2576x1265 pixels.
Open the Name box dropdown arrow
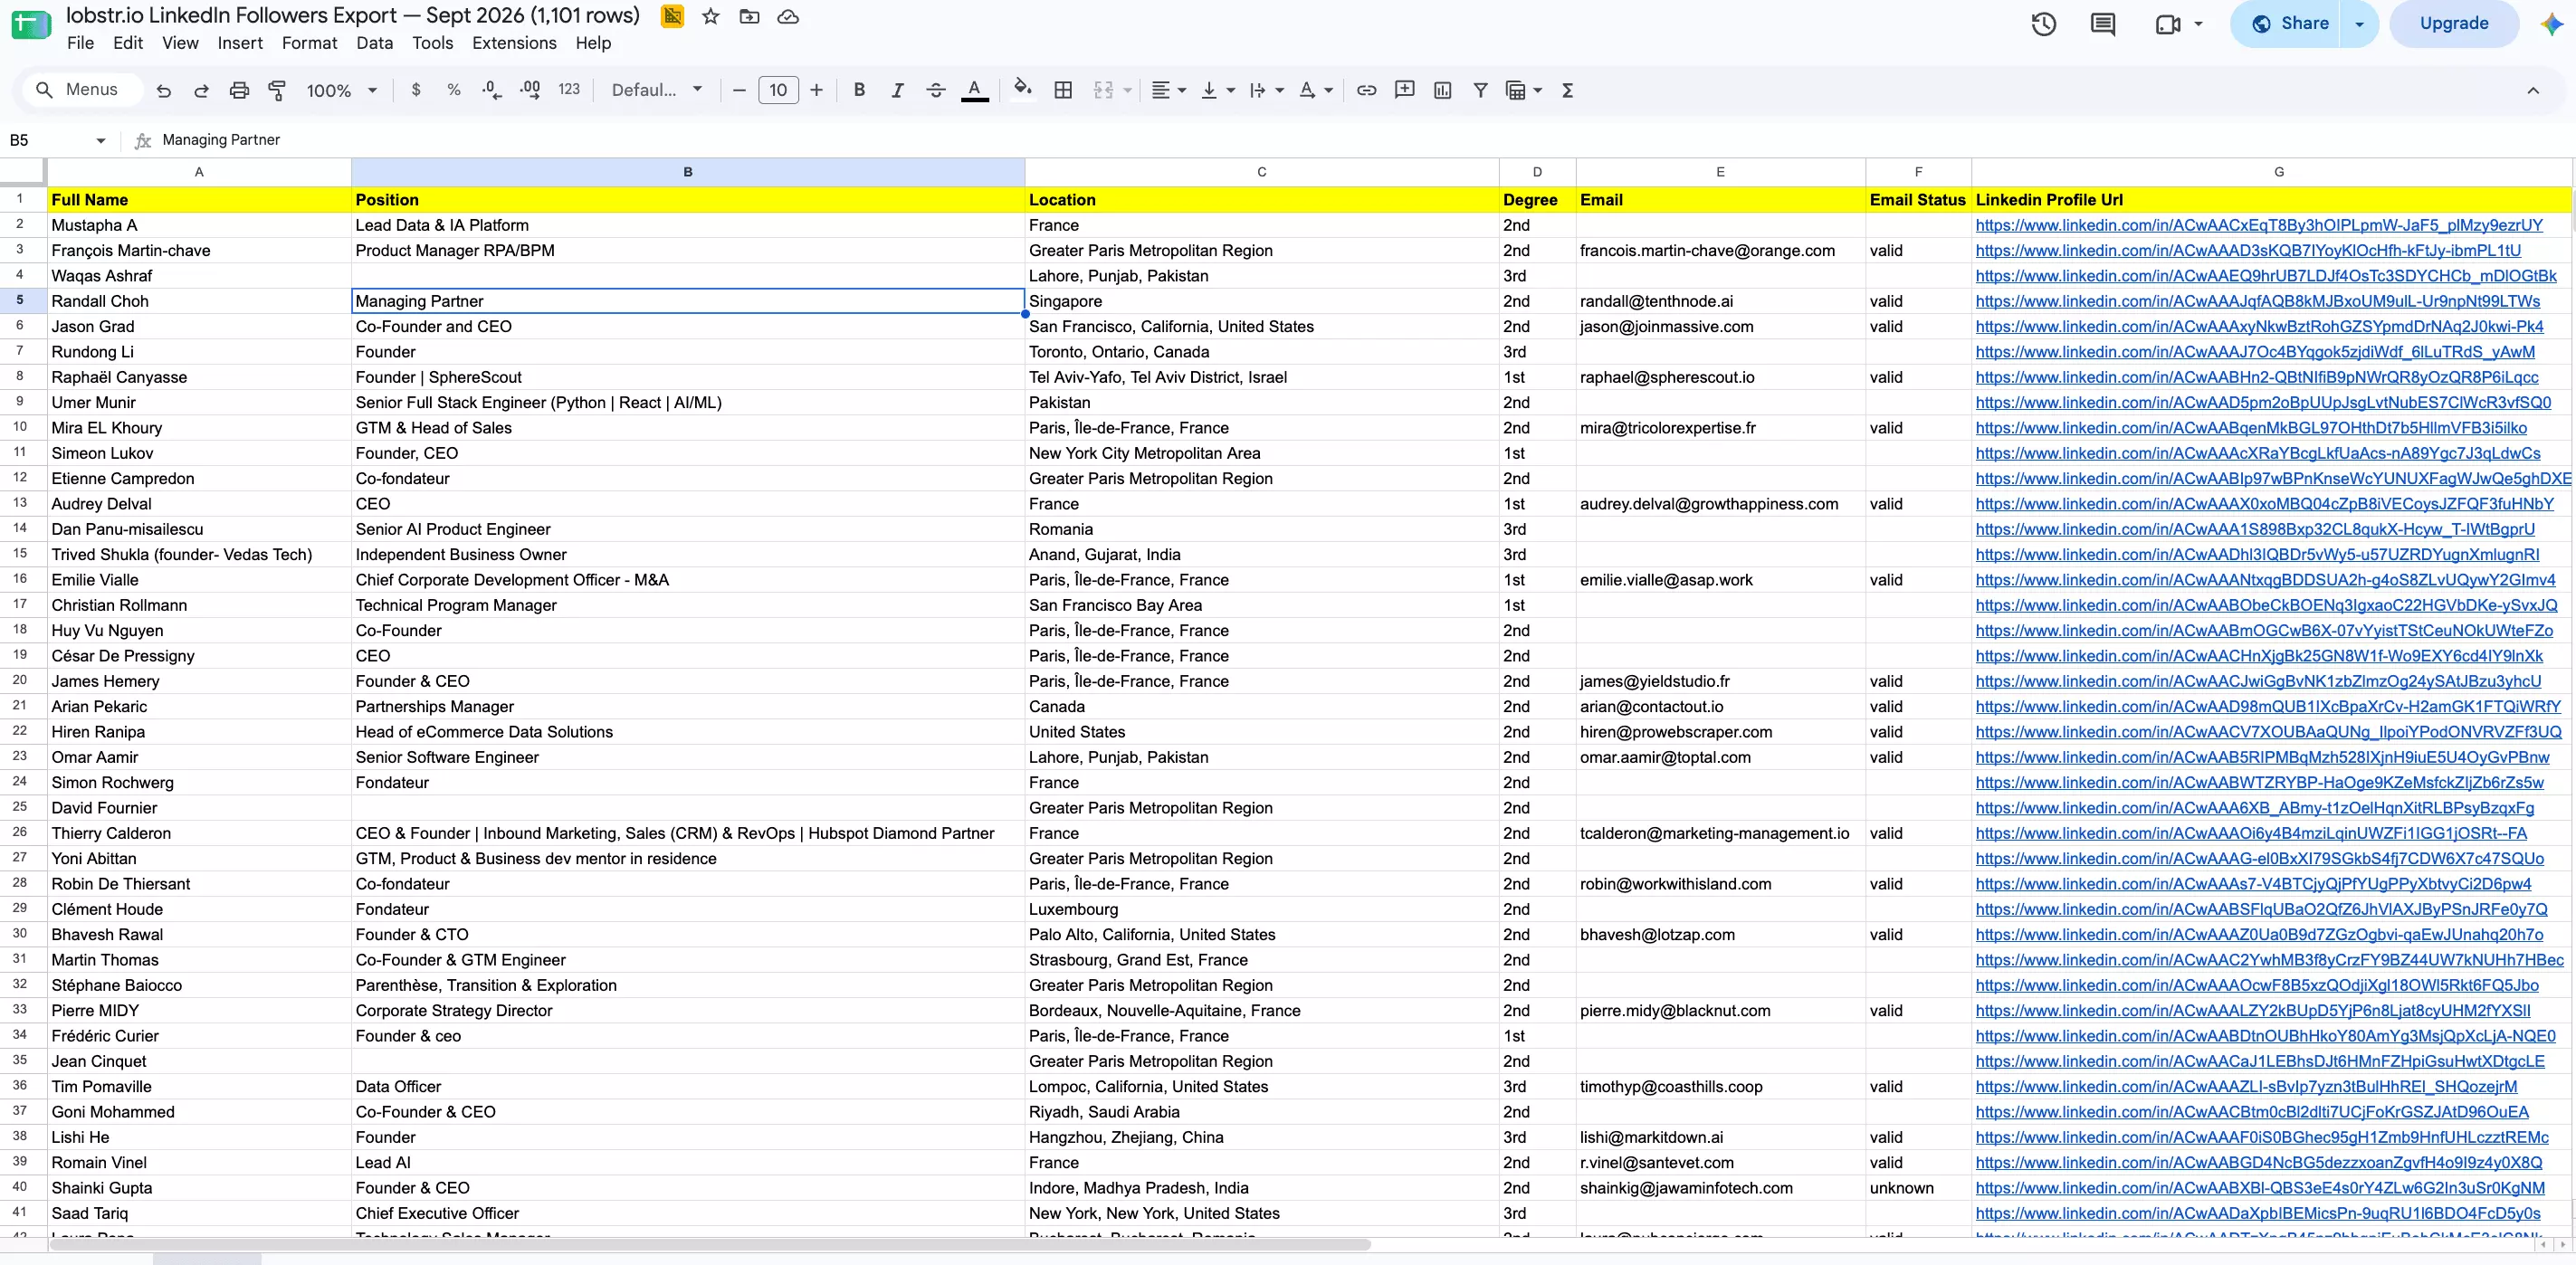pos(100,141)
